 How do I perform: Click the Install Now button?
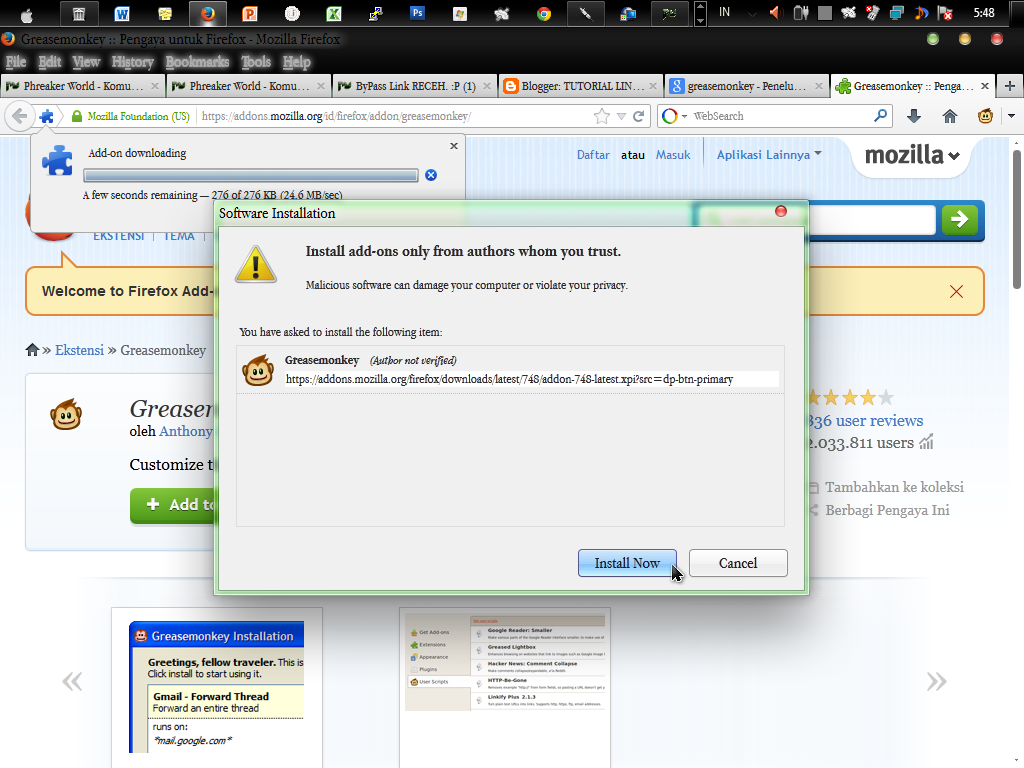tap(627, 563)
